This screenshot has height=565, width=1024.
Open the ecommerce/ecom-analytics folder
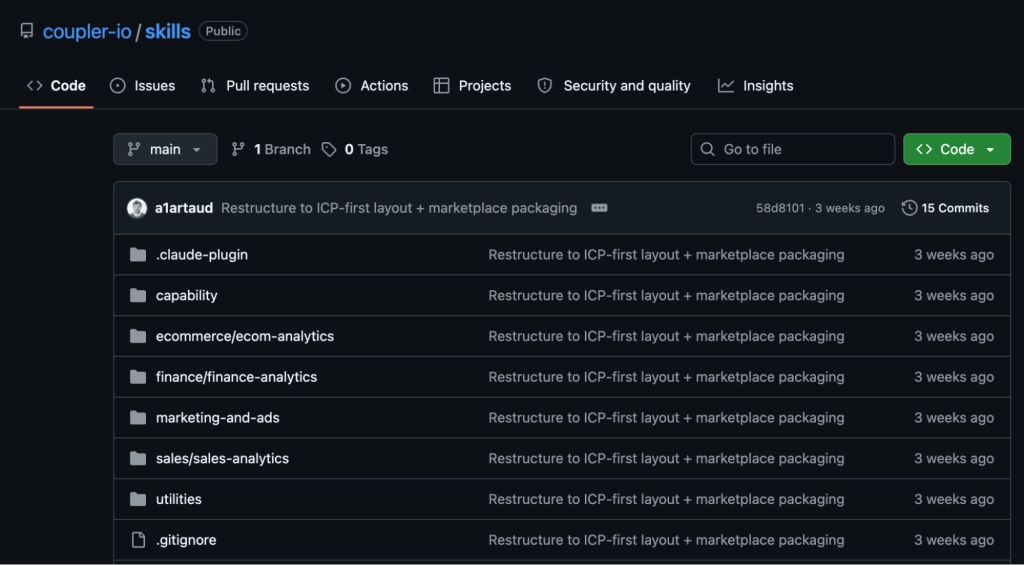click(245, 336)
